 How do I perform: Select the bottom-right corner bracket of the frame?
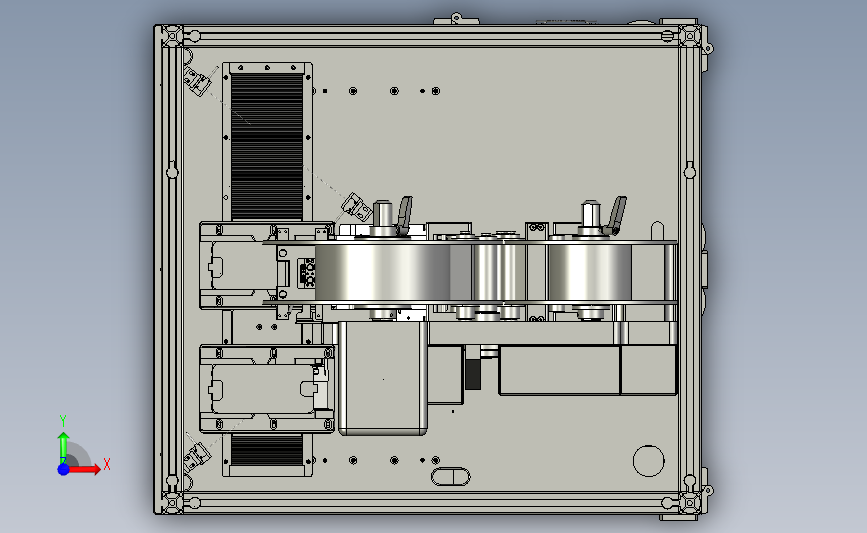coord(690,503)
